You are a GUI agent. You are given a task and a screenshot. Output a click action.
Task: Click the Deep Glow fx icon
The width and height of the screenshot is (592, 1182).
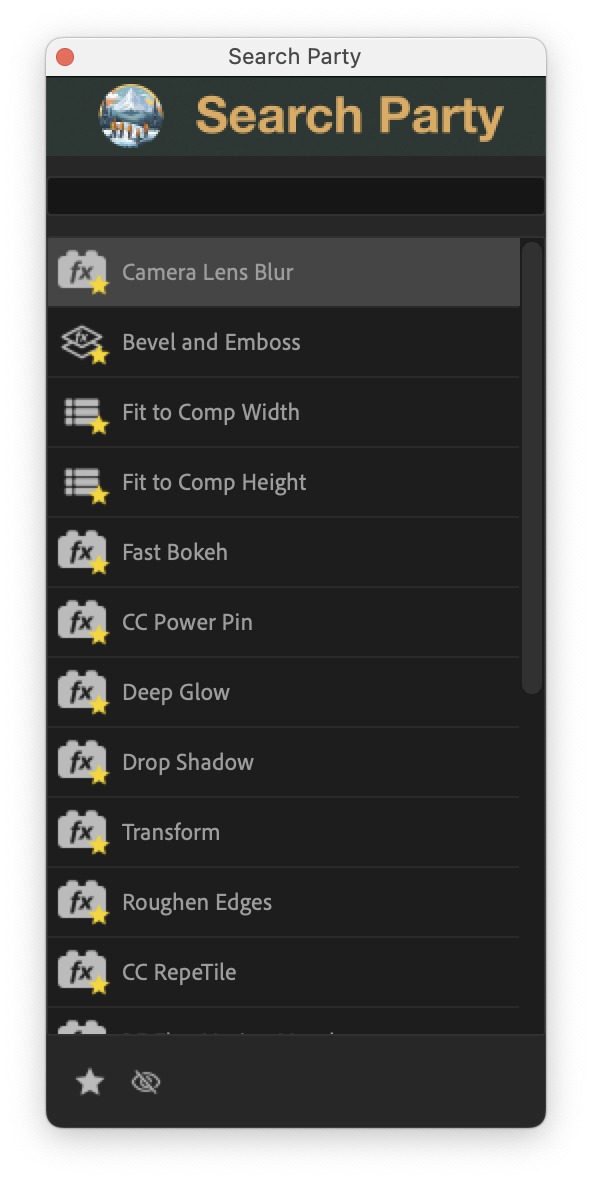tap(84, 691)
